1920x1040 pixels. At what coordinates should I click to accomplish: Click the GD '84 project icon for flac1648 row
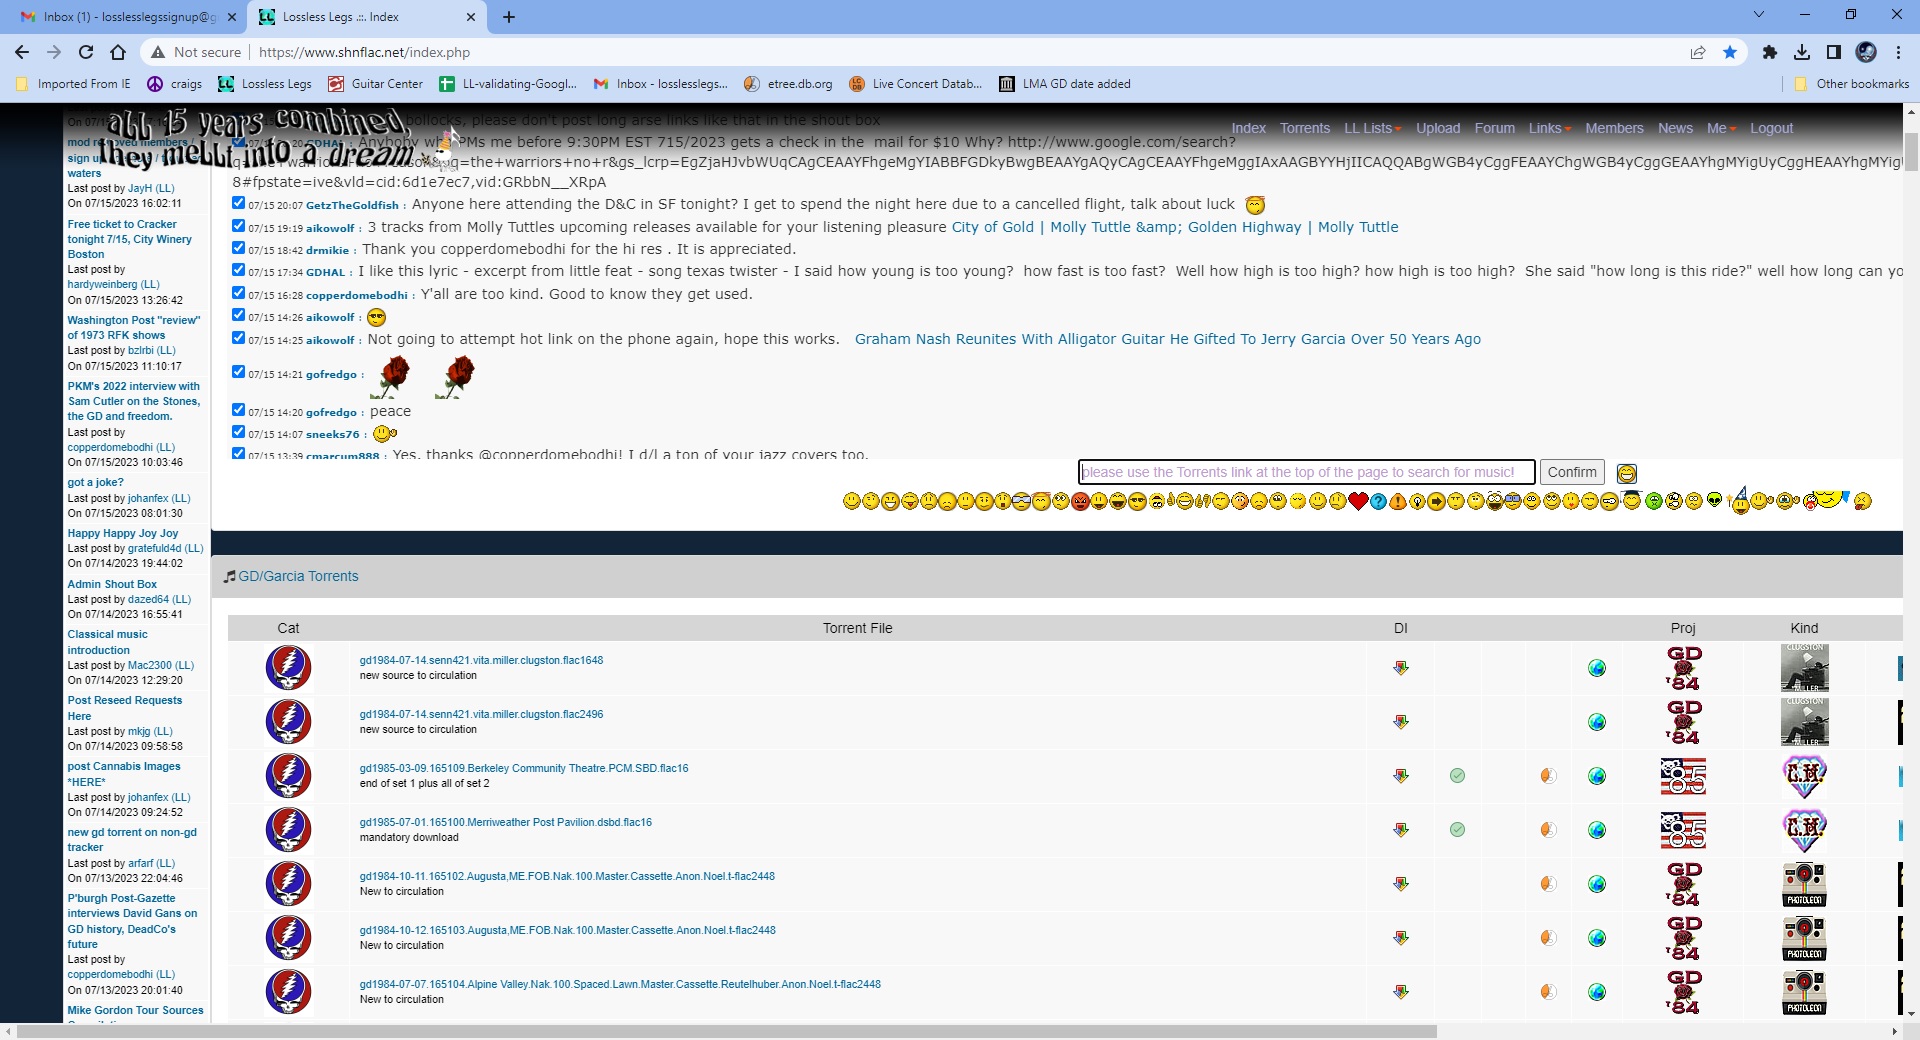[1684, 668]
